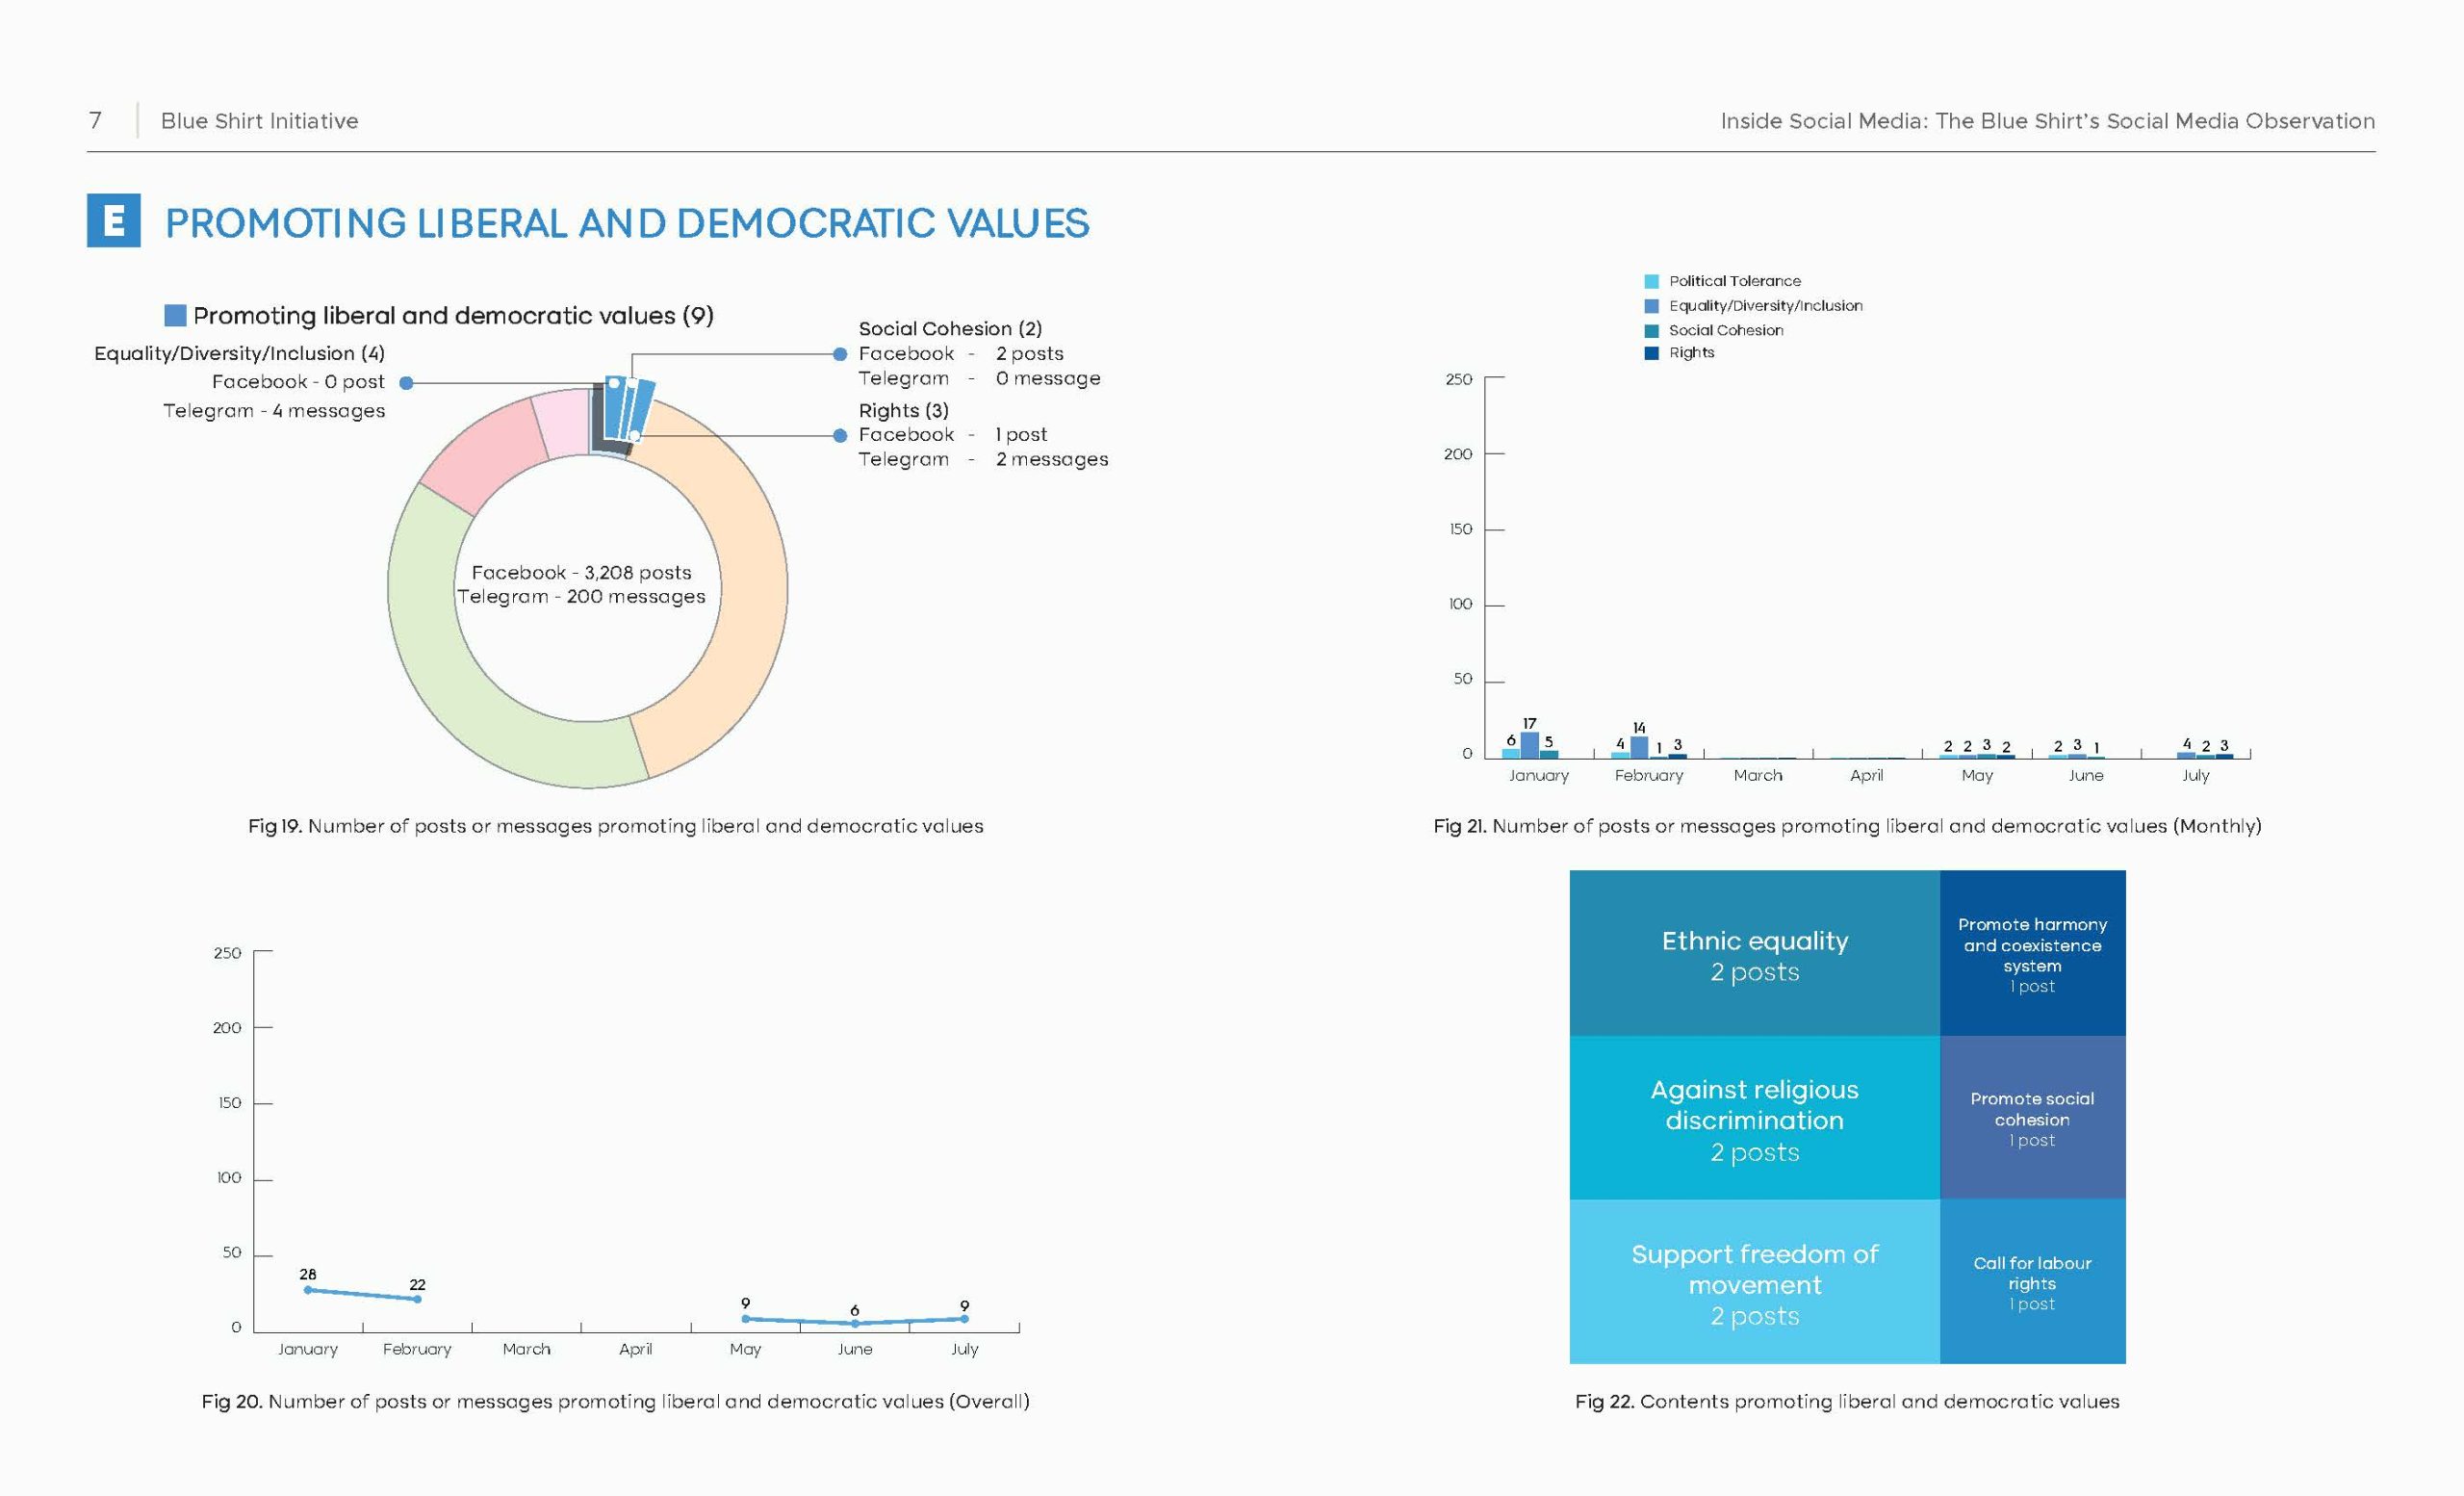
Task: Click the Equality/Diversity/Inclusion legend swatch
Action: click(x=1651, y=306)
